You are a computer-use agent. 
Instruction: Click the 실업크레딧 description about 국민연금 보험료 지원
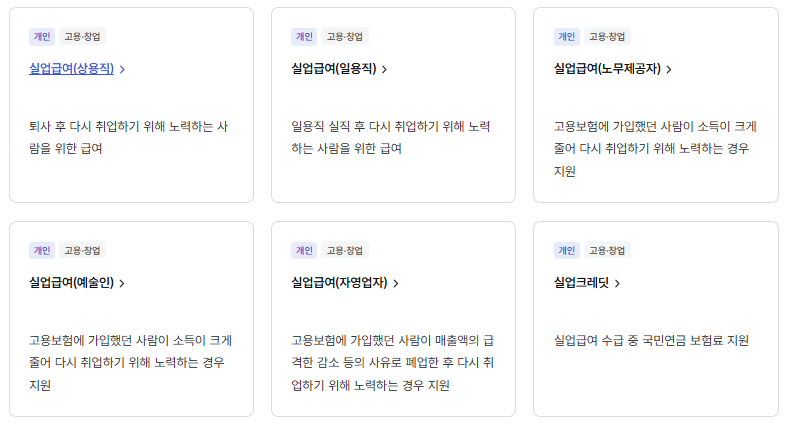pos(651,341)
